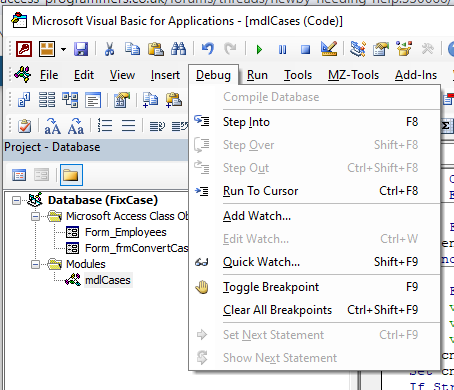Screen dimensions: 454x390
Task: Click the MZ-Tools paste with plus icon
Action: pyautogui.click(x=173, y=100)
